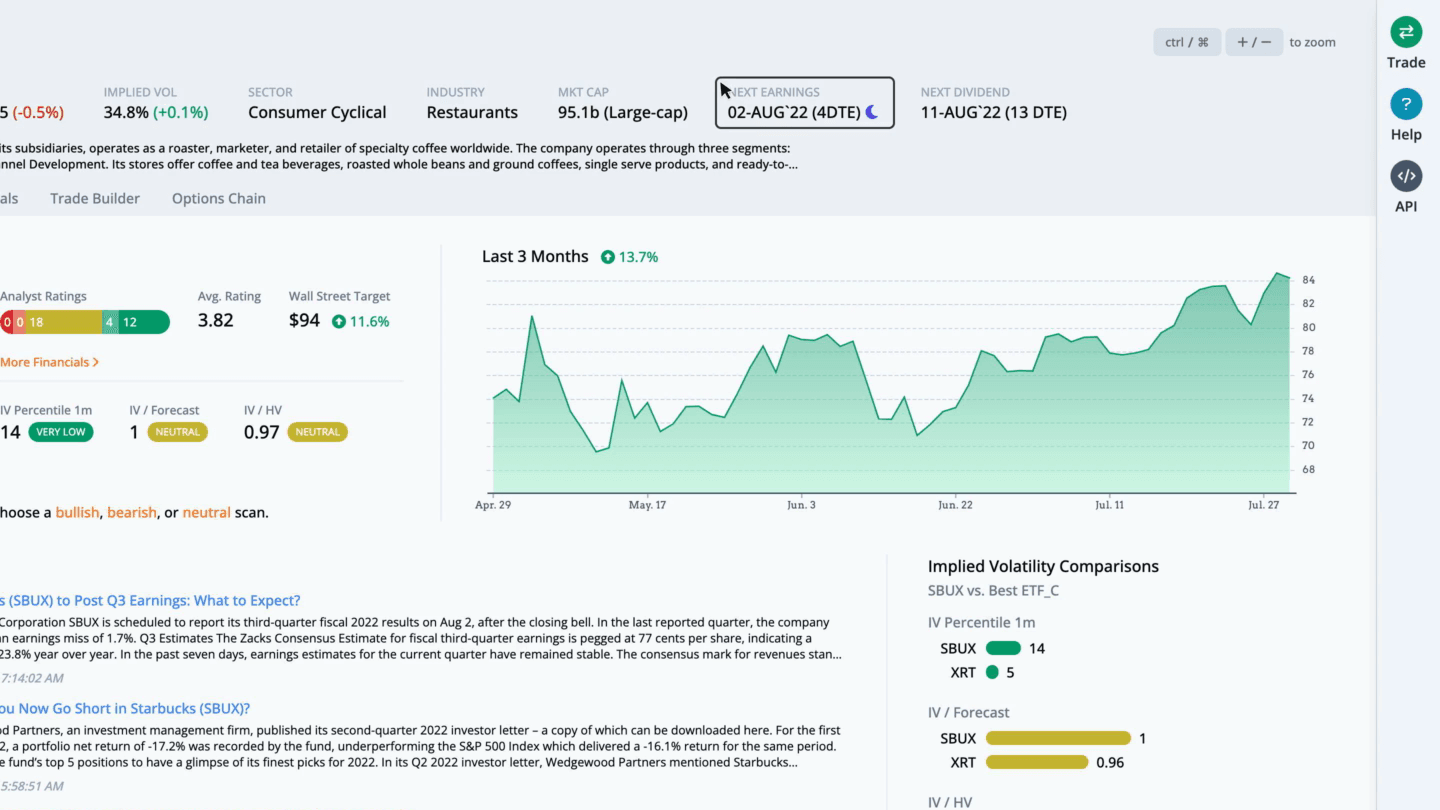The image size is (1440, 810).
Task: Open the More Financials link
Action: (49, 362)
